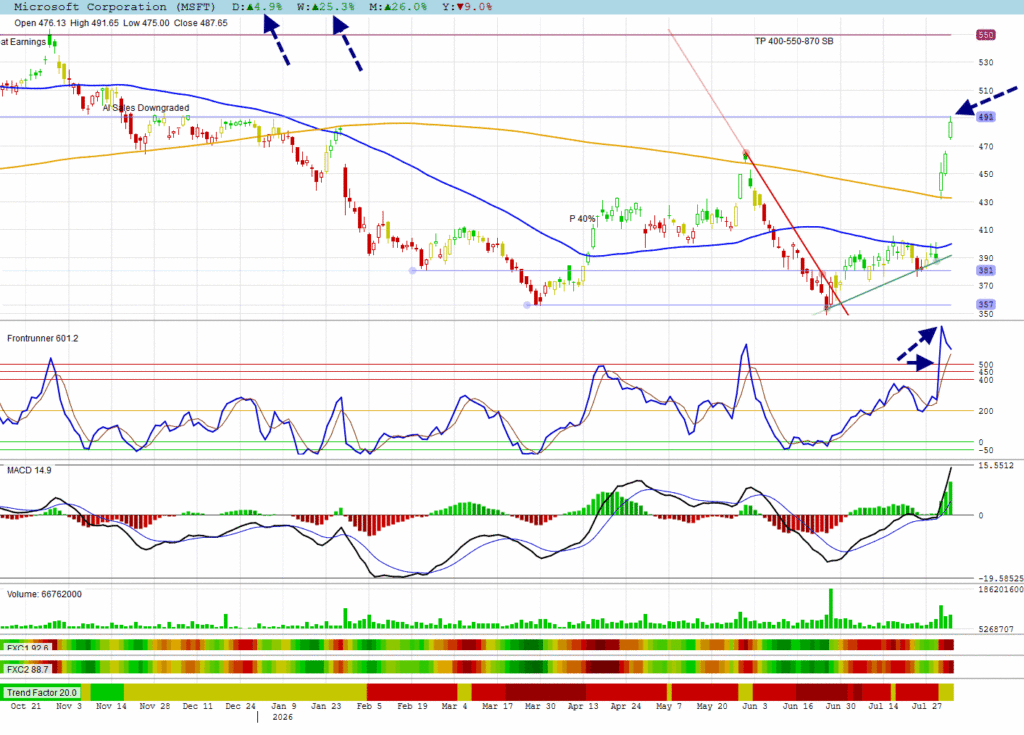
Task: Click the latest green candlestick near 491
Action: pyautogui.click(x=950, y=129)
